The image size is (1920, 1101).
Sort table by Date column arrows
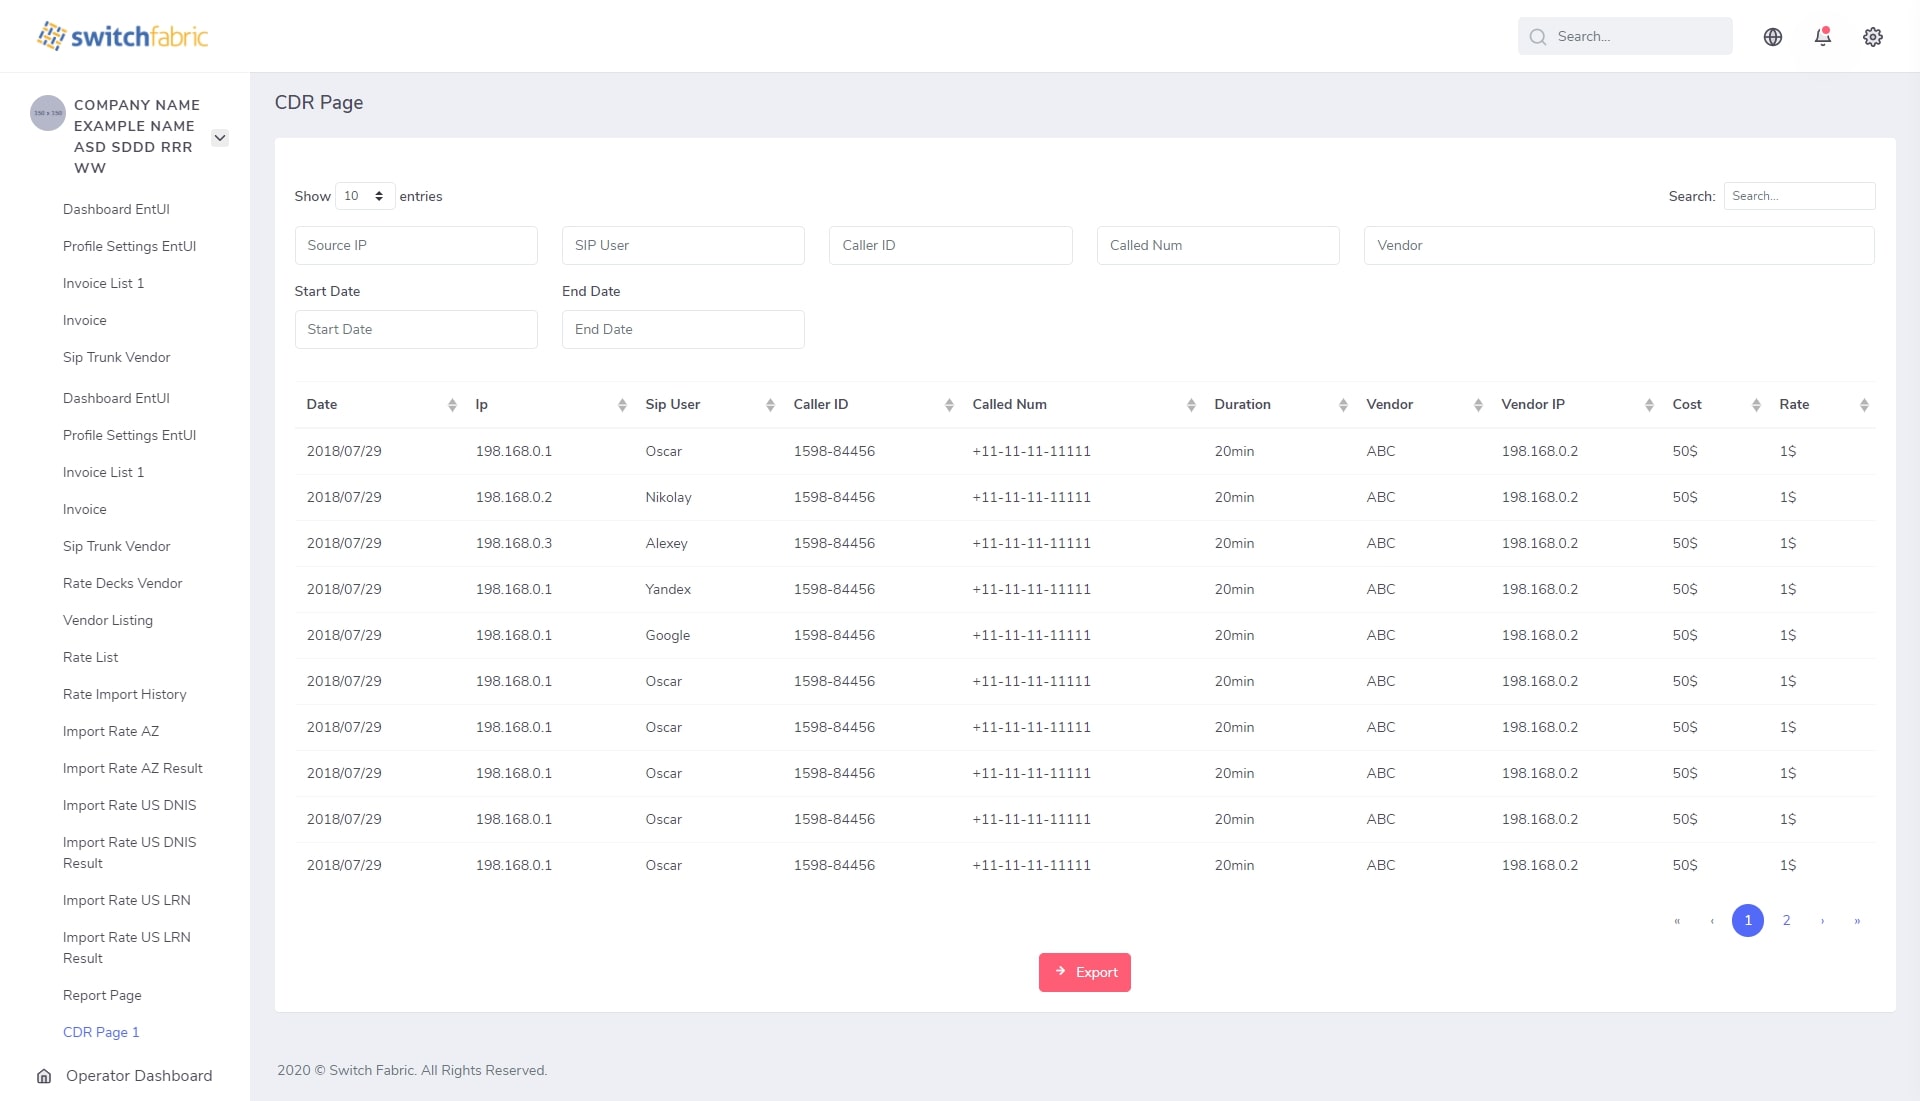pyautogui.click(x=452, y=405)
